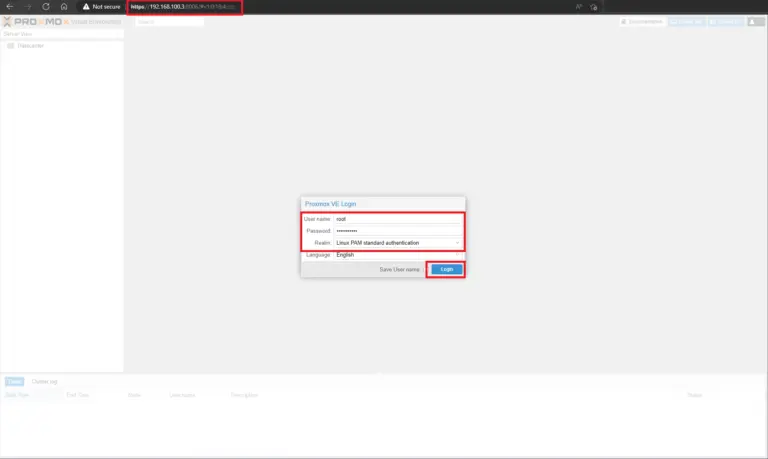Open the Language dropdown showing English
The image size is (768, 459).
tap(397, 255)
